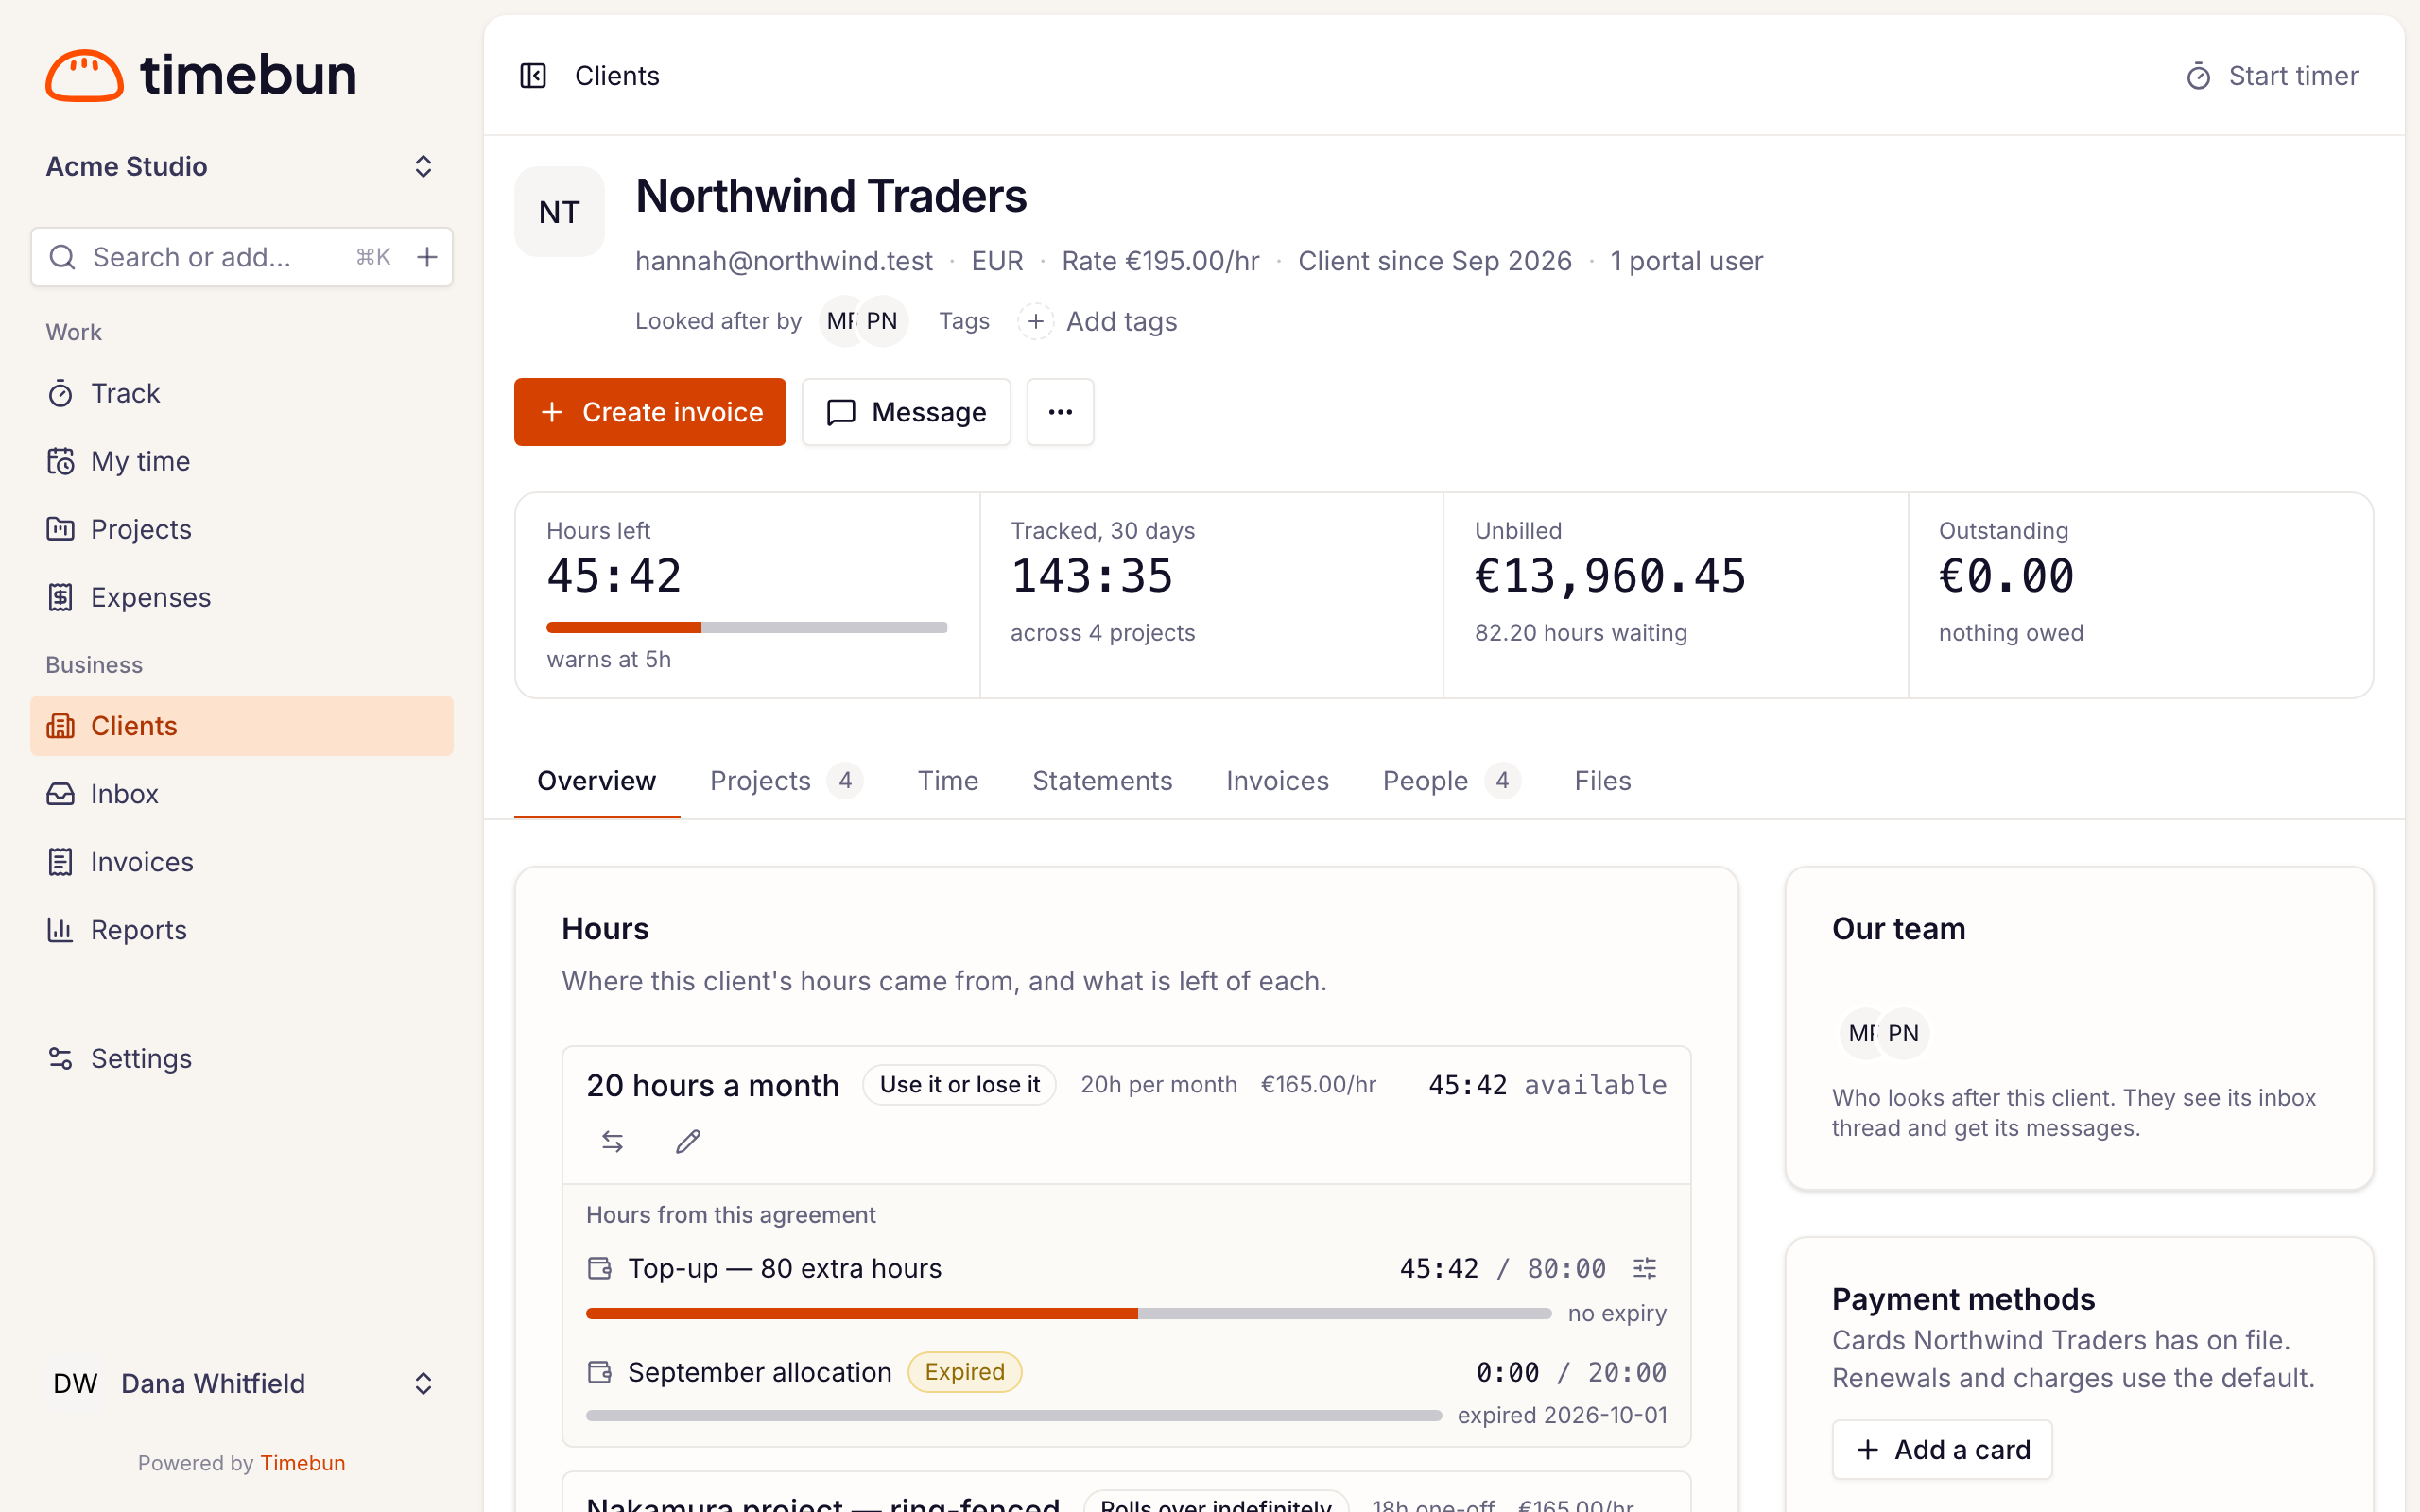
Task: Click the plus icon in search box
Action: (427, 257)
